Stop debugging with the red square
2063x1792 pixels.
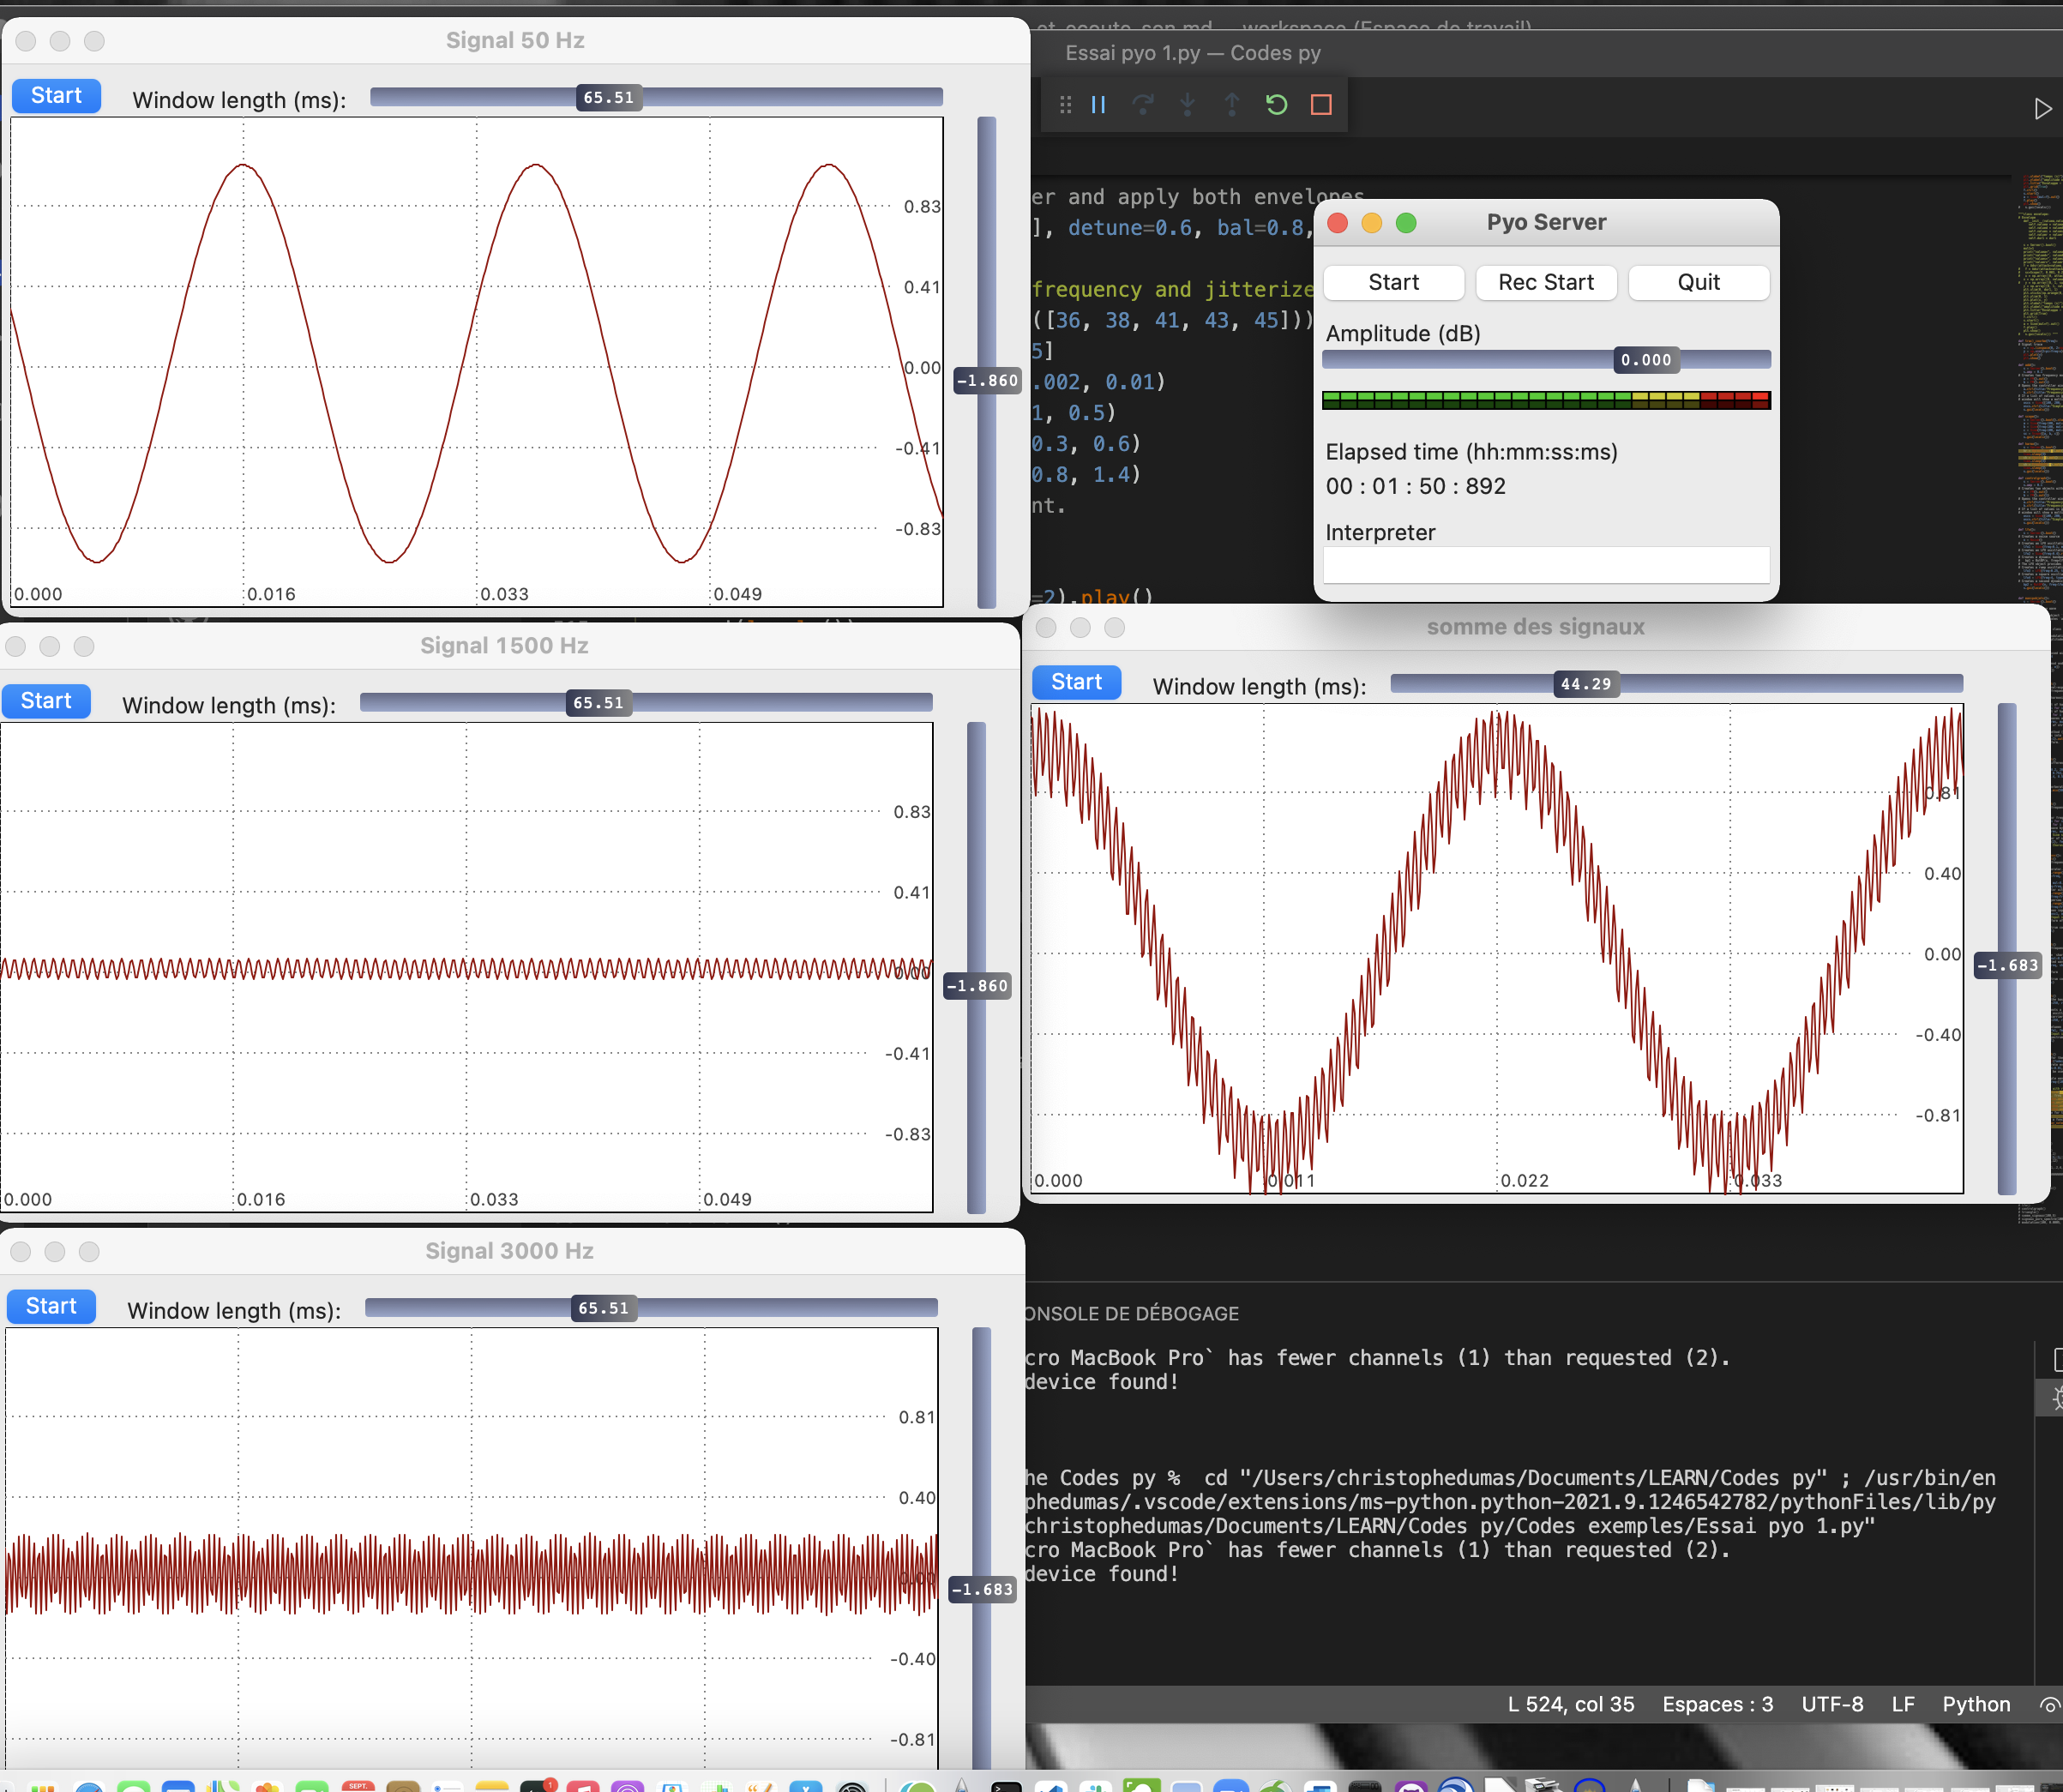pyautogui.click(x=1321, y=104)
